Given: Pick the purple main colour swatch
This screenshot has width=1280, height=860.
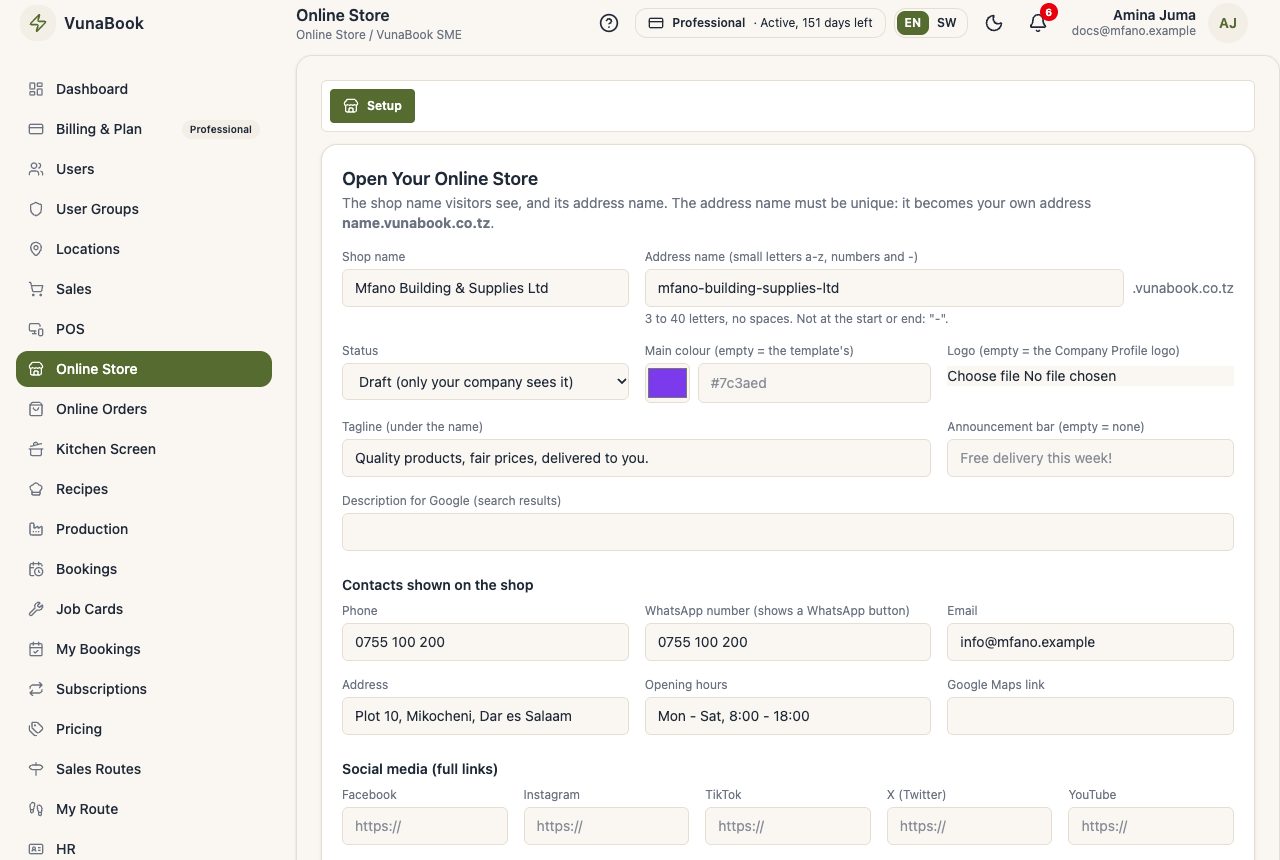Looking at the screenshot, I should 667,383.
